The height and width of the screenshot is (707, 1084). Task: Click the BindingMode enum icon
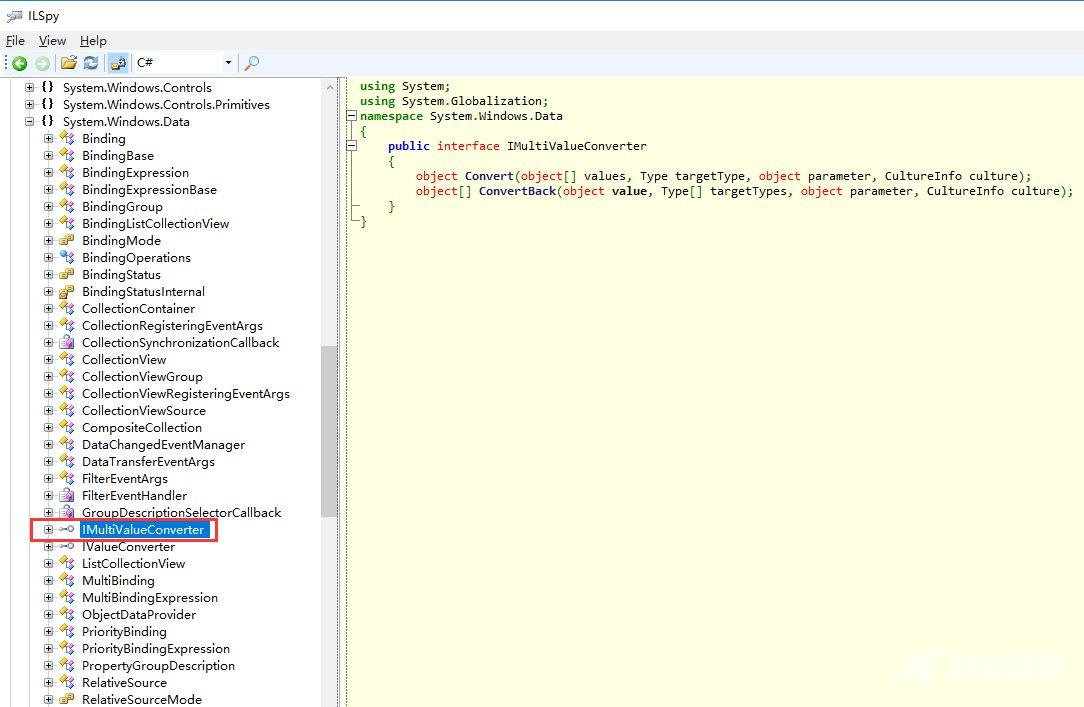[67, 241]
